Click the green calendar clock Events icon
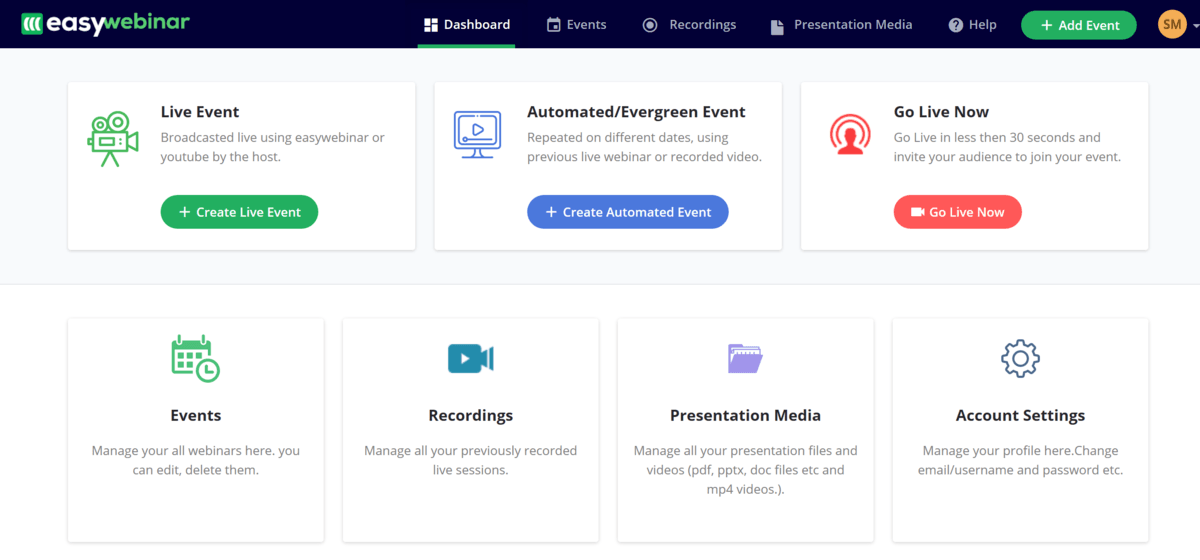The width and height of the screenshot is (1200, 560). click(x=195, y=359)
